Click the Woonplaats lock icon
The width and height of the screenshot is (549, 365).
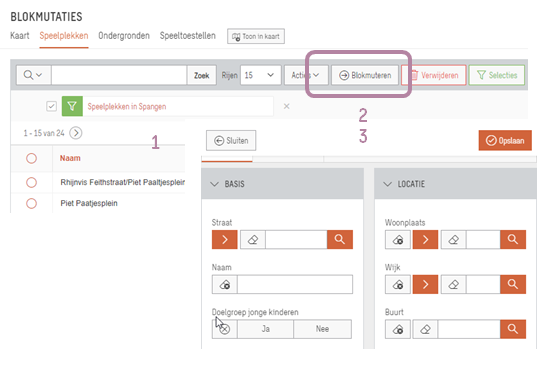[x=398, y=240]
